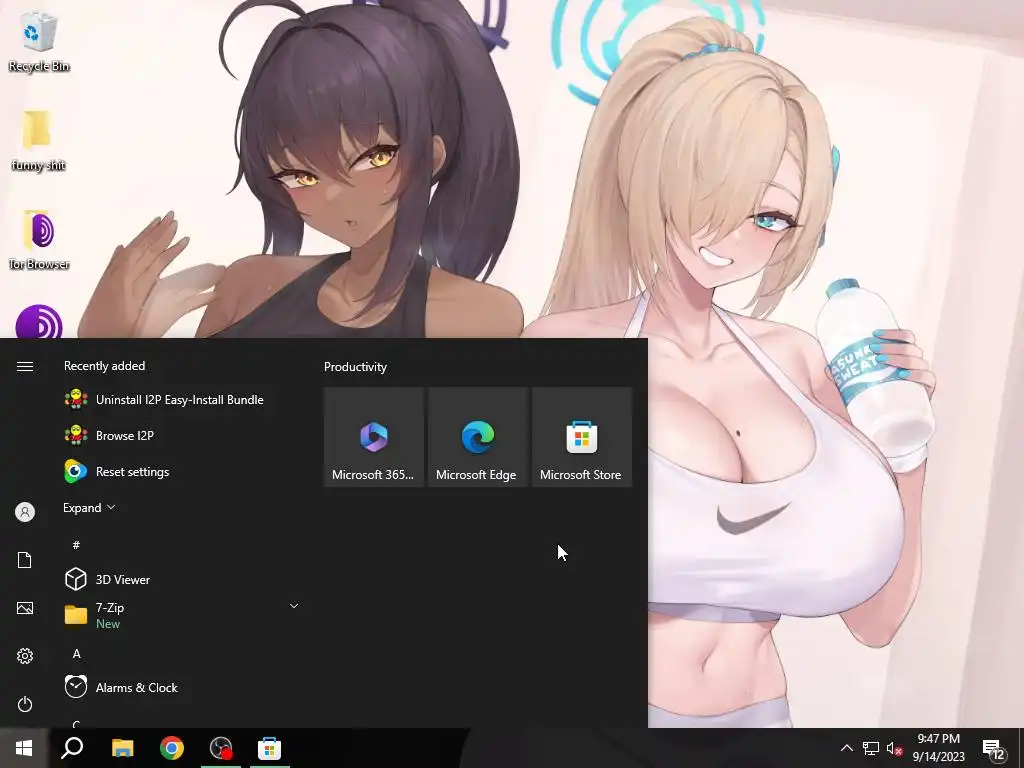1024x768 pixels.
Task: Click the Productivity group title
Action: (355, 367)
